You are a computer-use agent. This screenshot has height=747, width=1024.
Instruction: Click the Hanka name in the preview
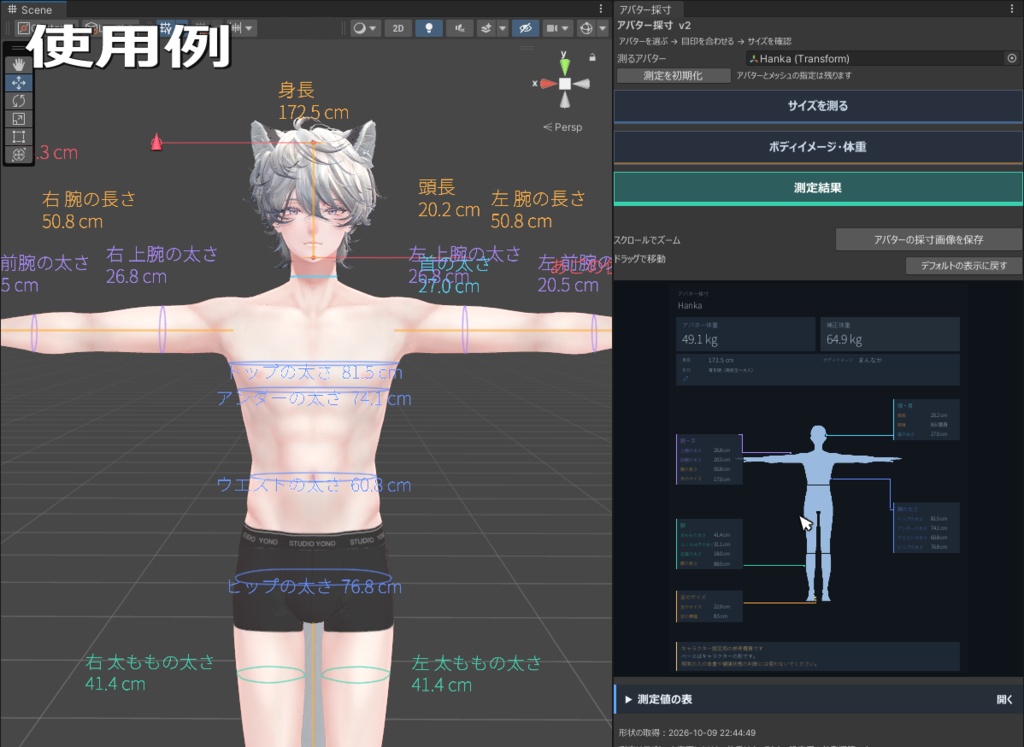coord(690,306)
